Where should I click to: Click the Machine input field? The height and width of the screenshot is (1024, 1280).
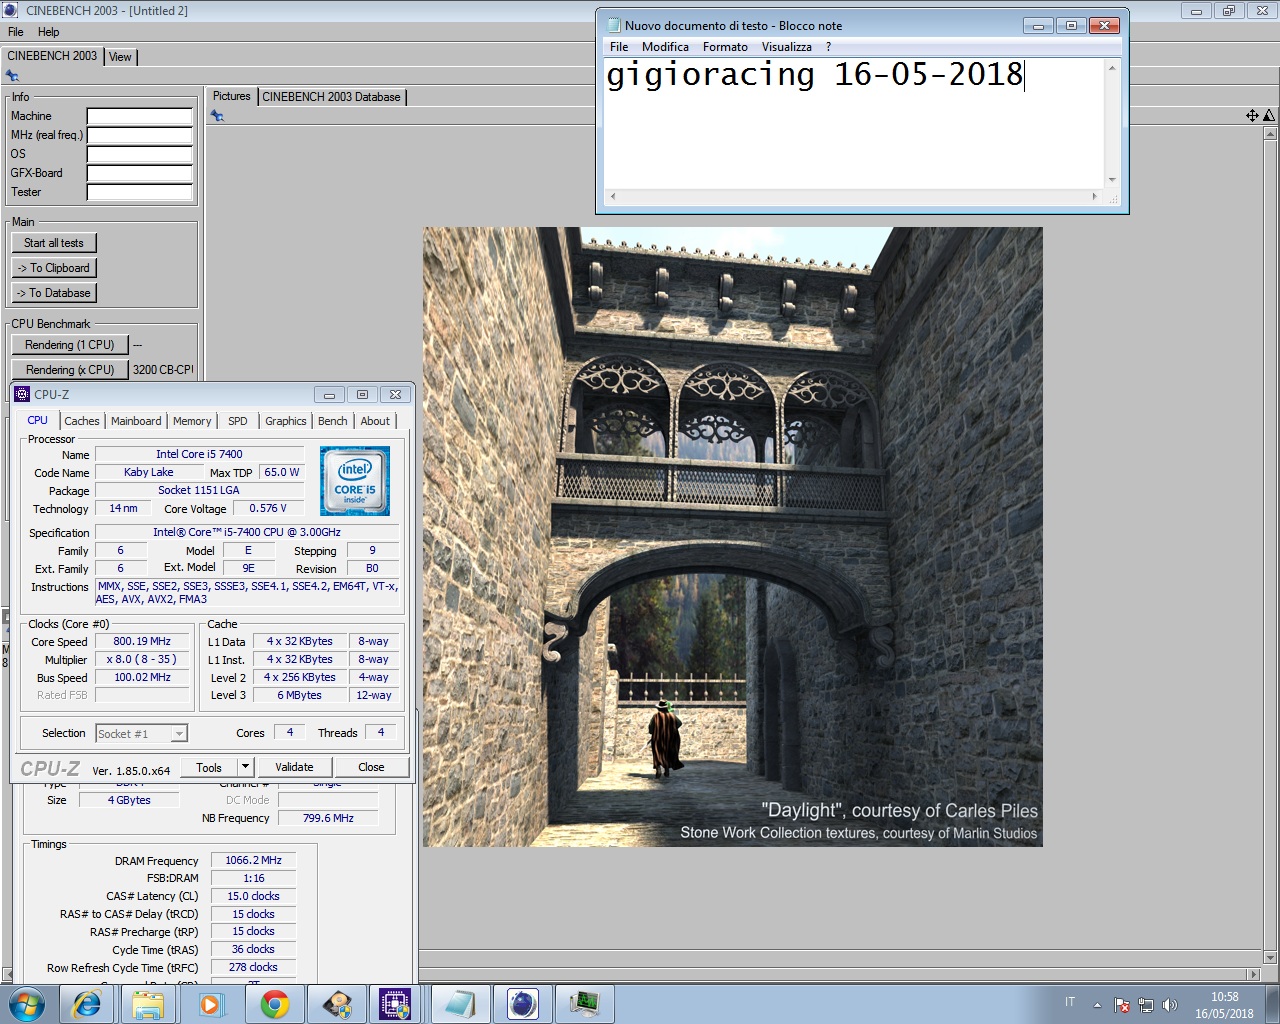click(x=140, y=116)
